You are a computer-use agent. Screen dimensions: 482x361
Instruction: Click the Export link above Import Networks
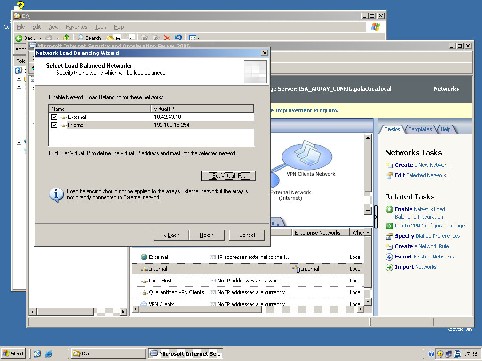424,257
